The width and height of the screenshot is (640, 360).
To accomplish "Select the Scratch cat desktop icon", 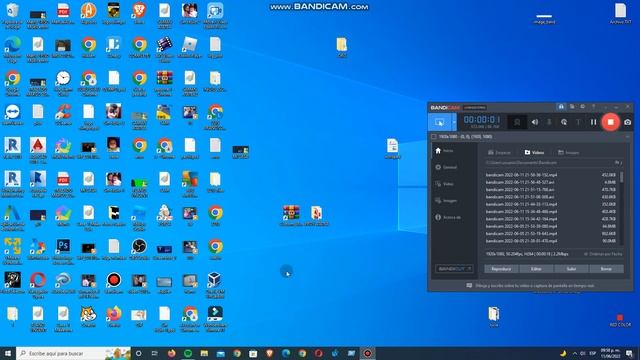I will [x=88, y=317].
